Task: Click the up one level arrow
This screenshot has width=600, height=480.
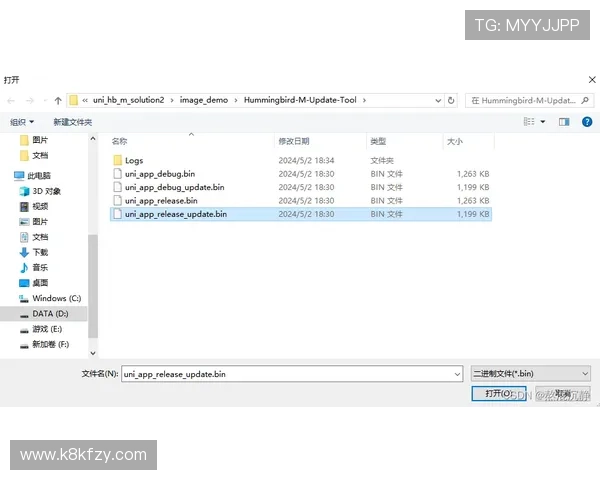Action: tap(58, 100)
